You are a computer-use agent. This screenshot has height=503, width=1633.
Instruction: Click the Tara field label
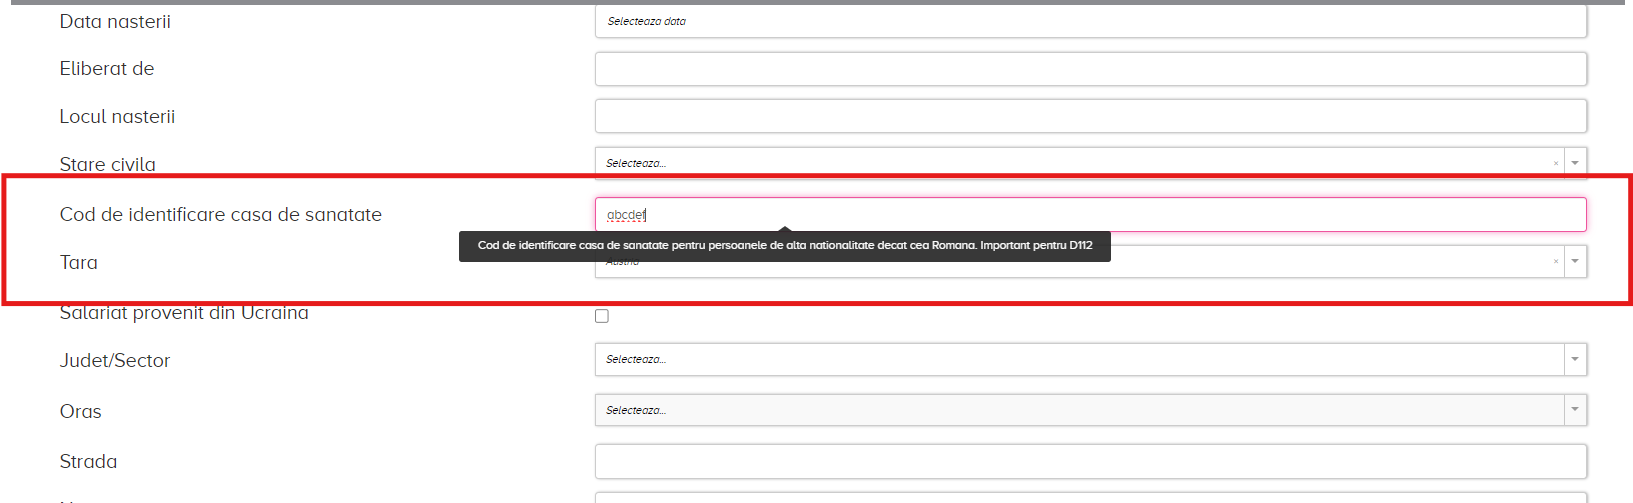tap(78, 263)
